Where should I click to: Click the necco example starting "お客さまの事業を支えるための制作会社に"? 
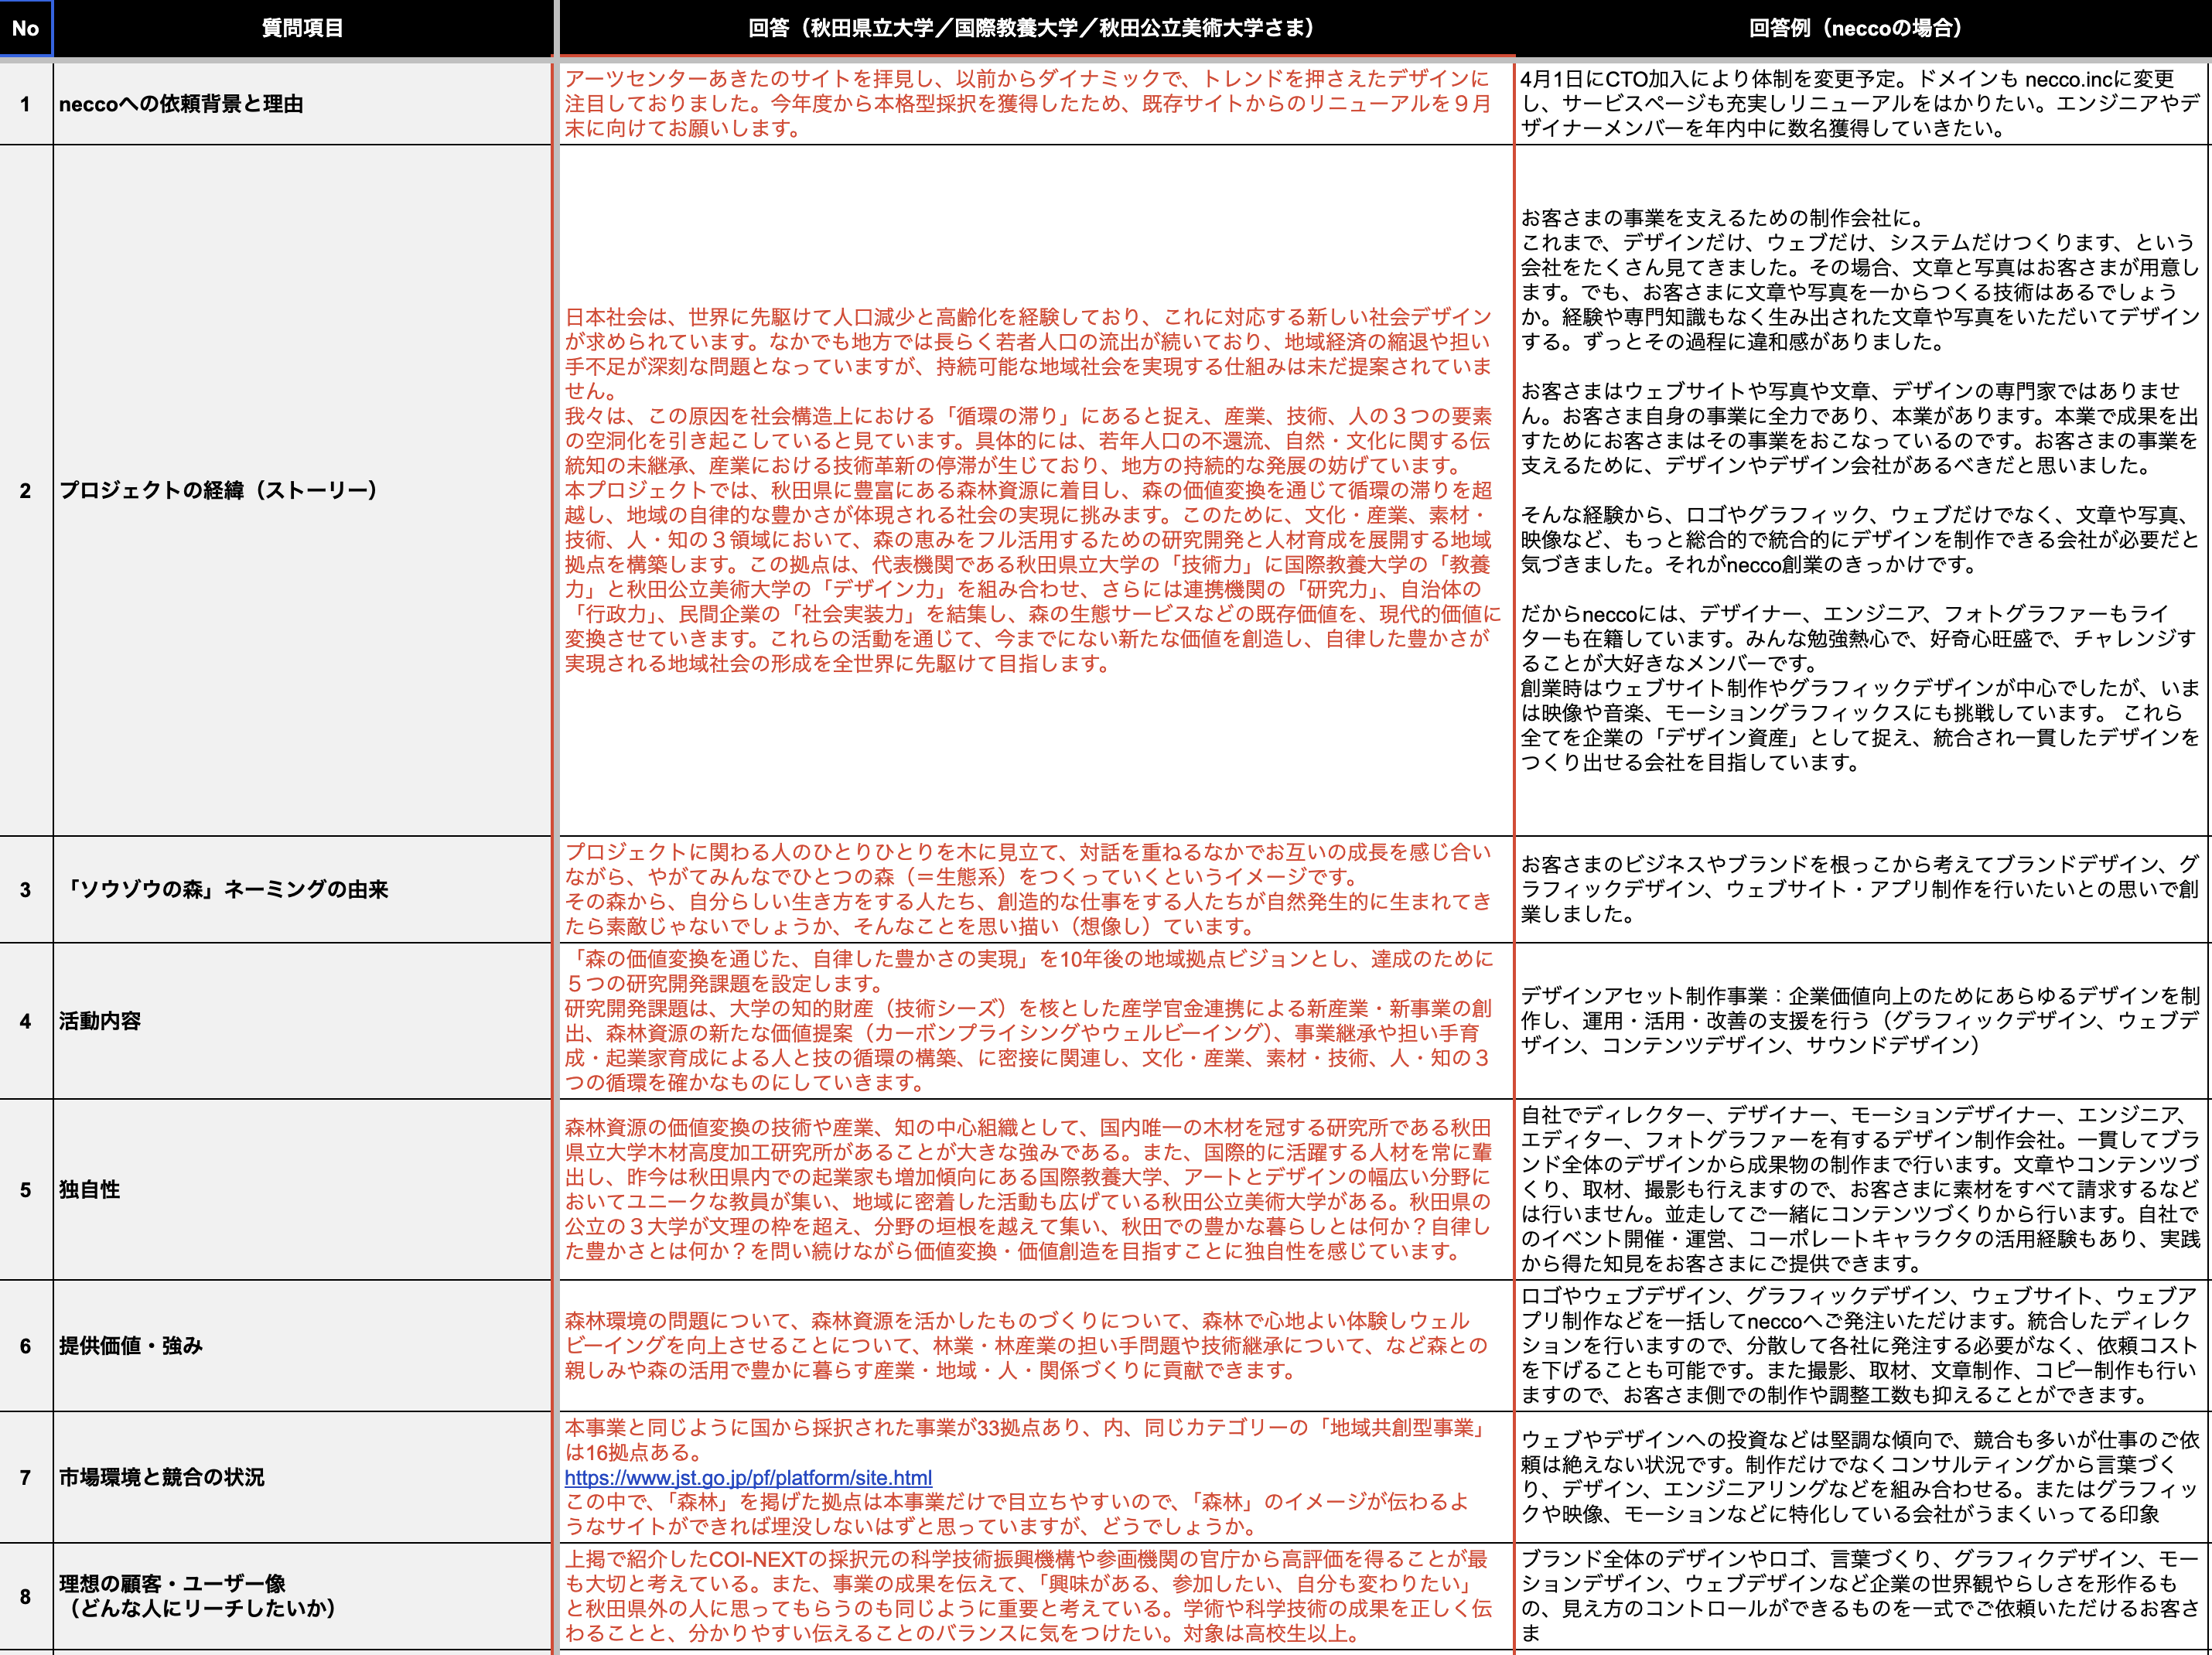(x=1862, y=491)
